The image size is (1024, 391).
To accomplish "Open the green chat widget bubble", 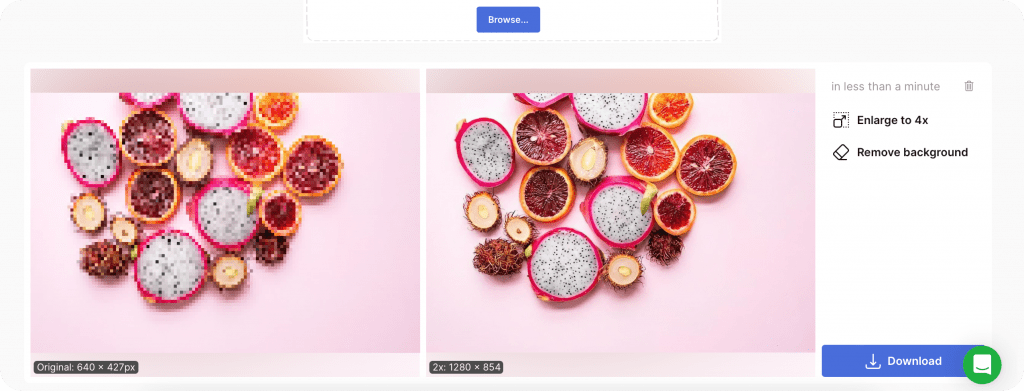I will pos(982,365).
